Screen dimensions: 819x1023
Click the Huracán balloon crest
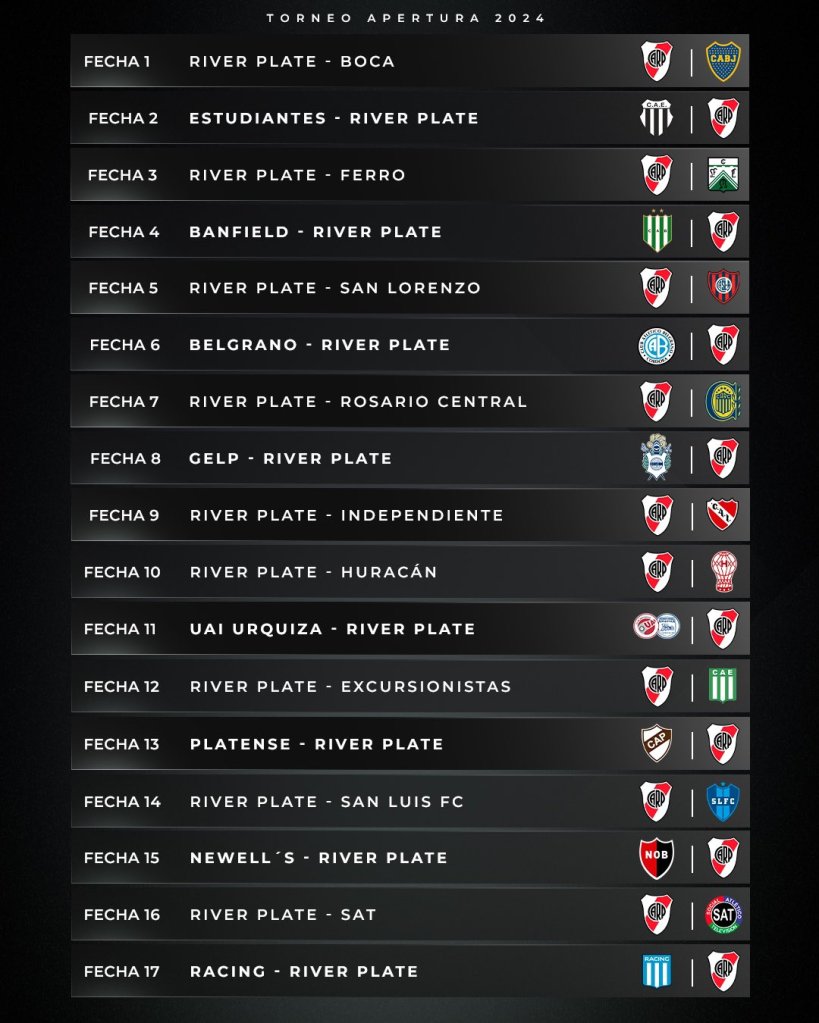point(723,572)
